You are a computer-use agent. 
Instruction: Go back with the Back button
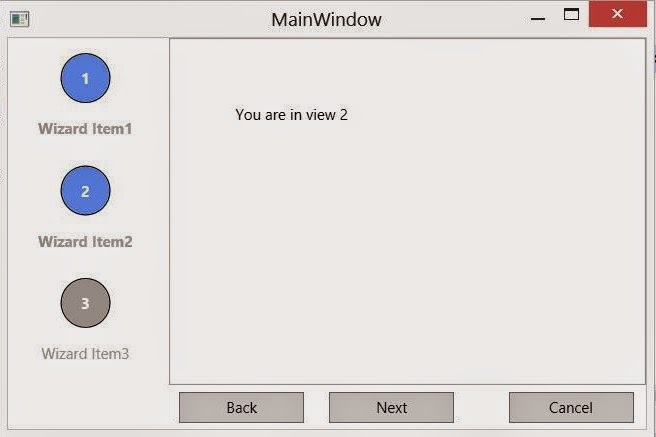[x=241, y=408]
